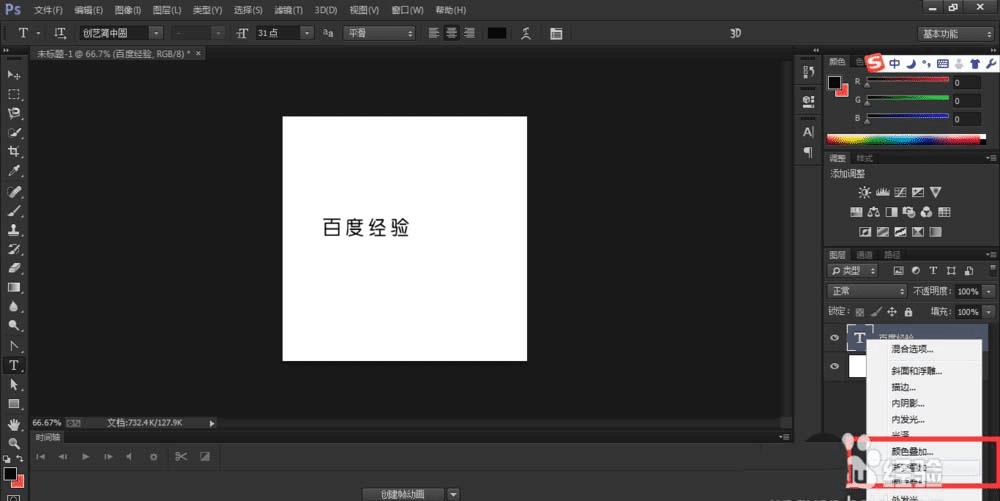
Task: Open the 文件(F) menu
Action: 48,10
